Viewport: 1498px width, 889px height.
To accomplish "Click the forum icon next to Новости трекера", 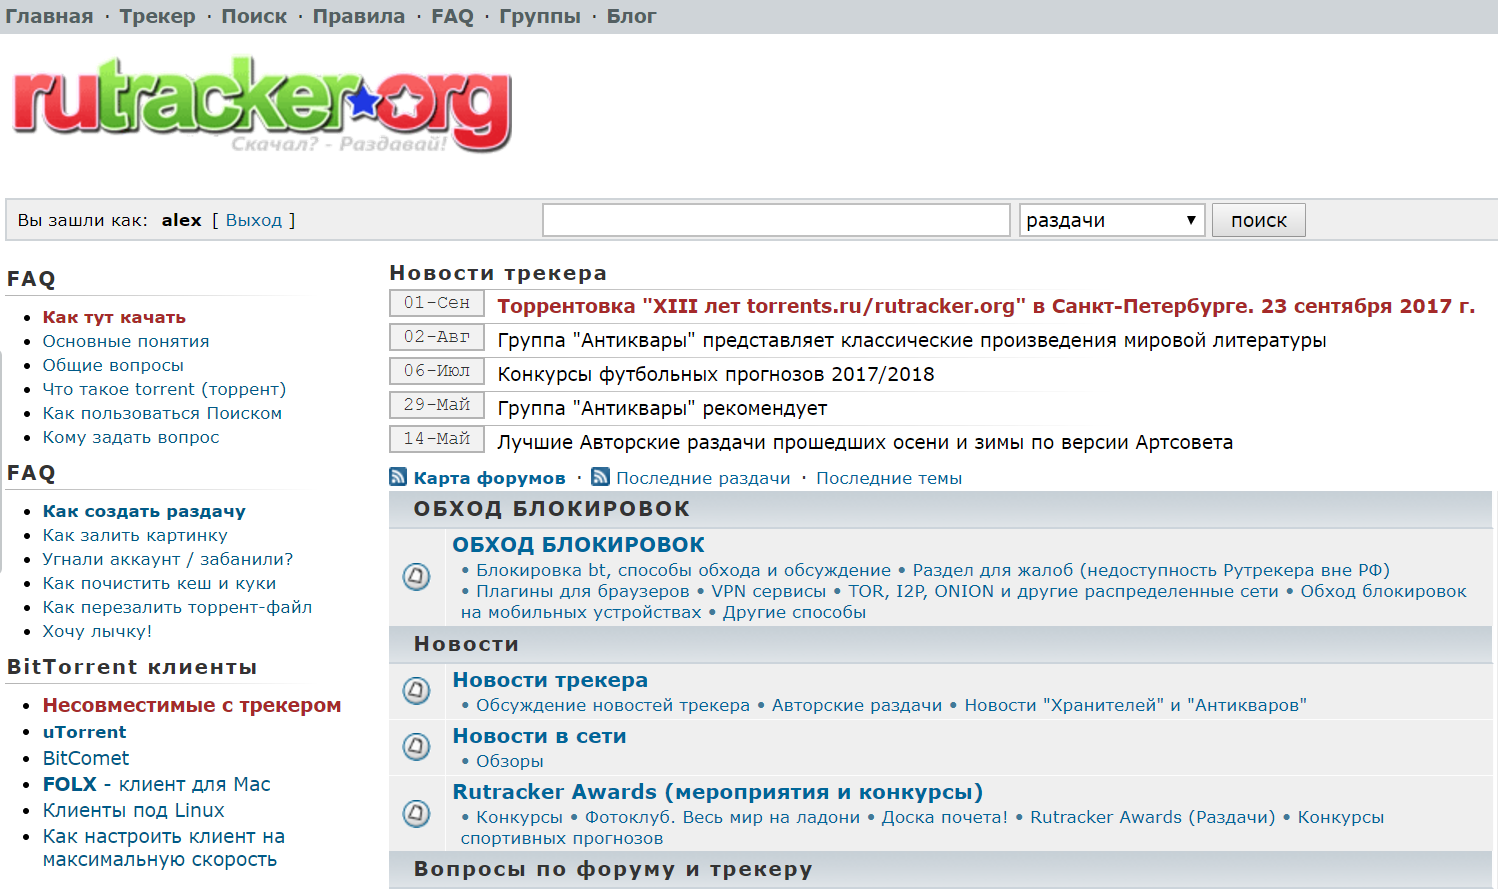I will (416, 690).
